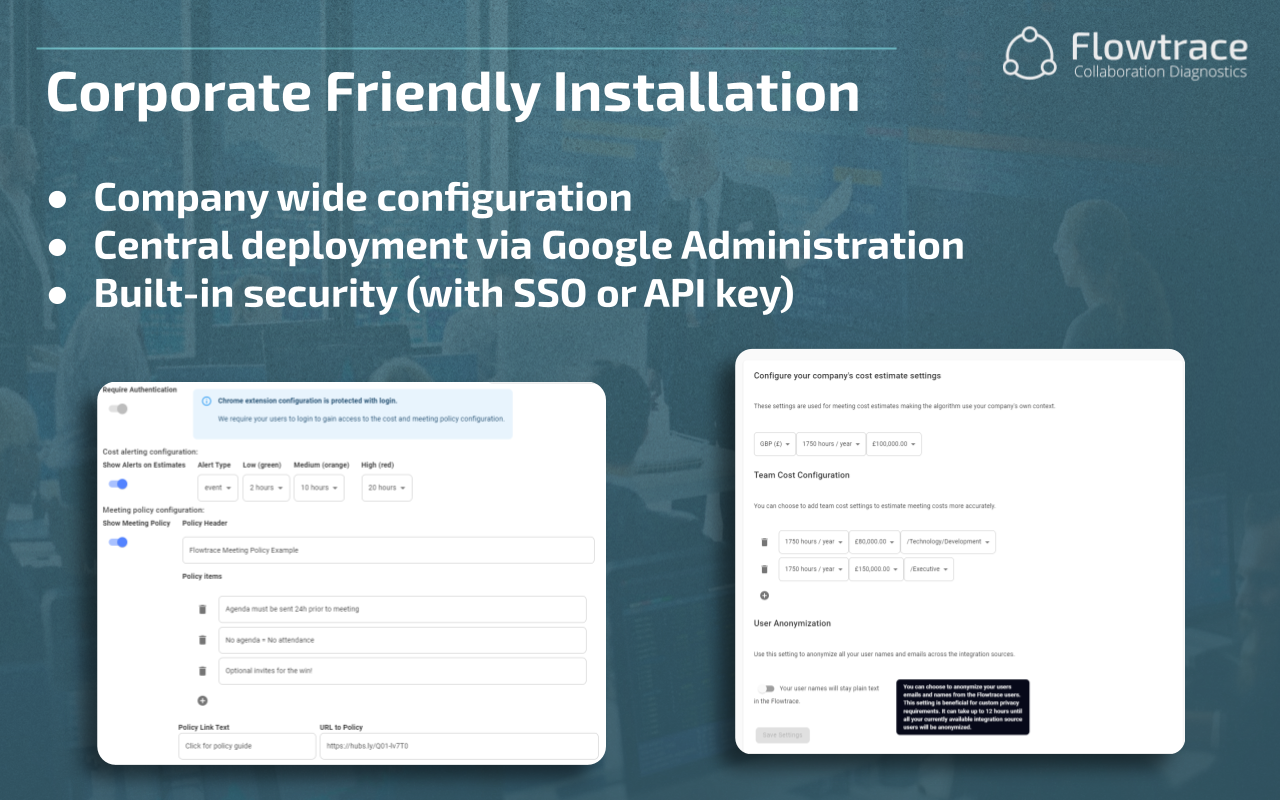Toggle the Require Authentication switch
The height and width of the screenshot is (800, 1280).
click(x=118, y=408)
